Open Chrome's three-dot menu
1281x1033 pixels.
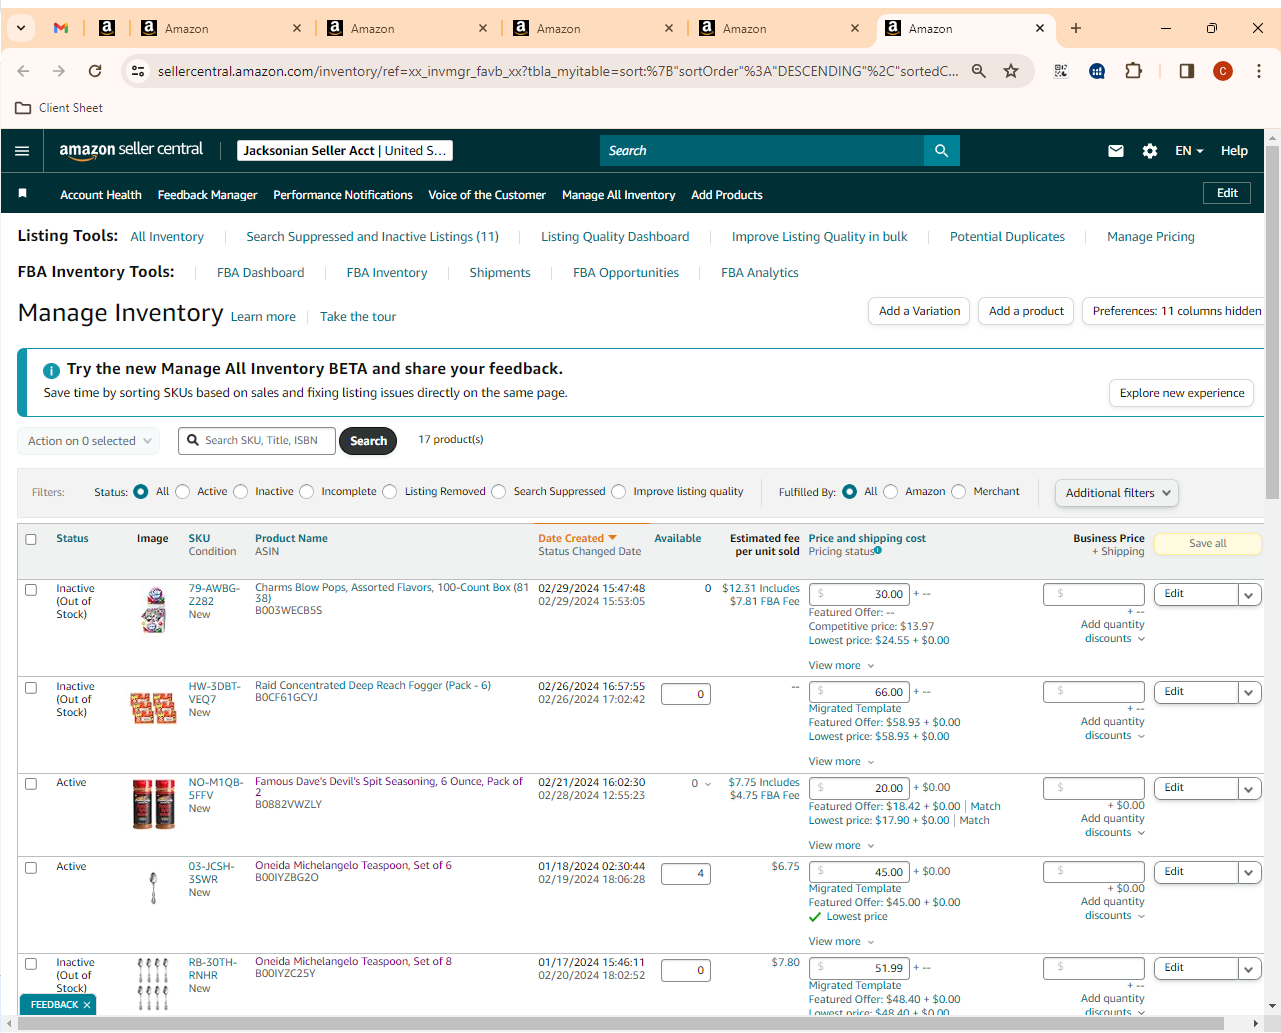pos(1259,71)
